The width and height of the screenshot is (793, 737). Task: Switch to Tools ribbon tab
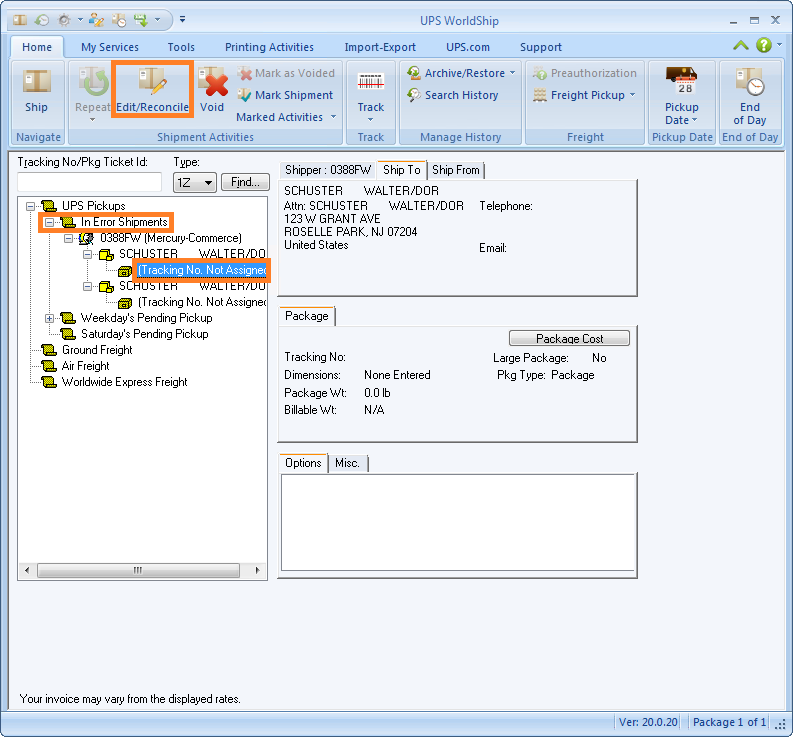pos(181,47)
